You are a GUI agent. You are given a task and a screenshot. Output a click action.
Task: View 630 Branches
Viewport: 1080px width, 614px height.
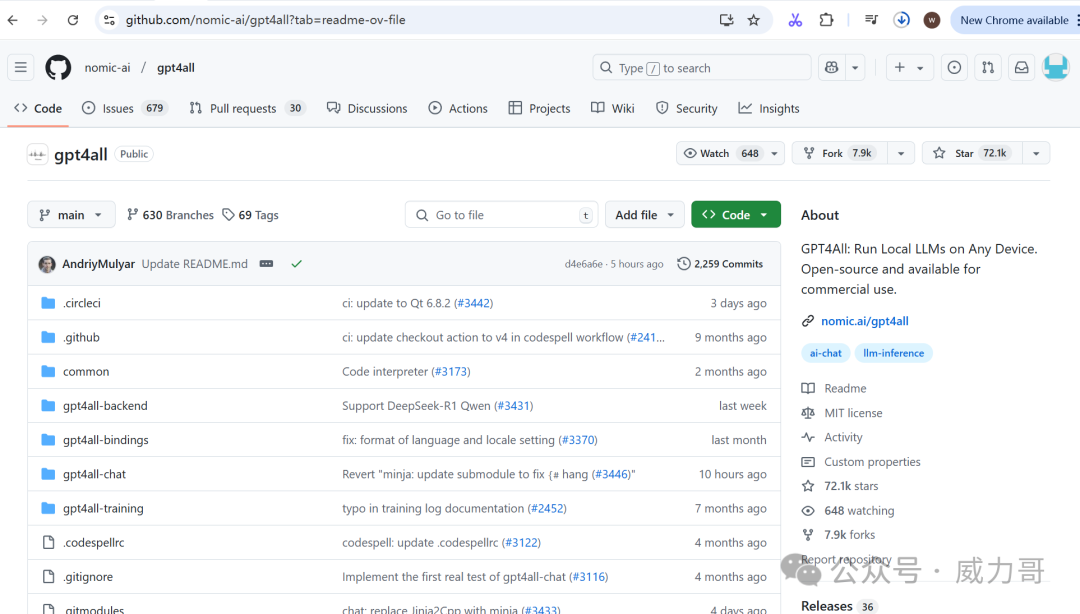click(170, 215)
